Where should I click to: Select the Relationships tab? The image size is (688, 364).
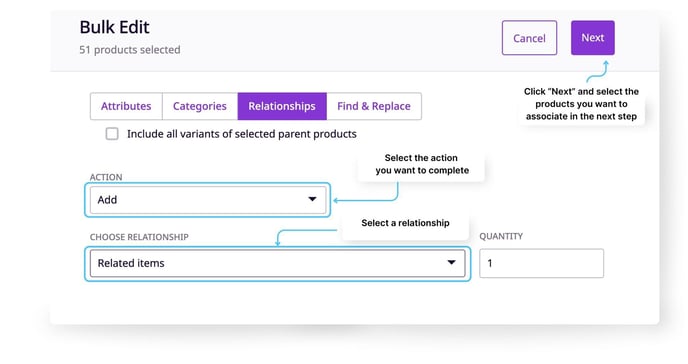(282, 106)
